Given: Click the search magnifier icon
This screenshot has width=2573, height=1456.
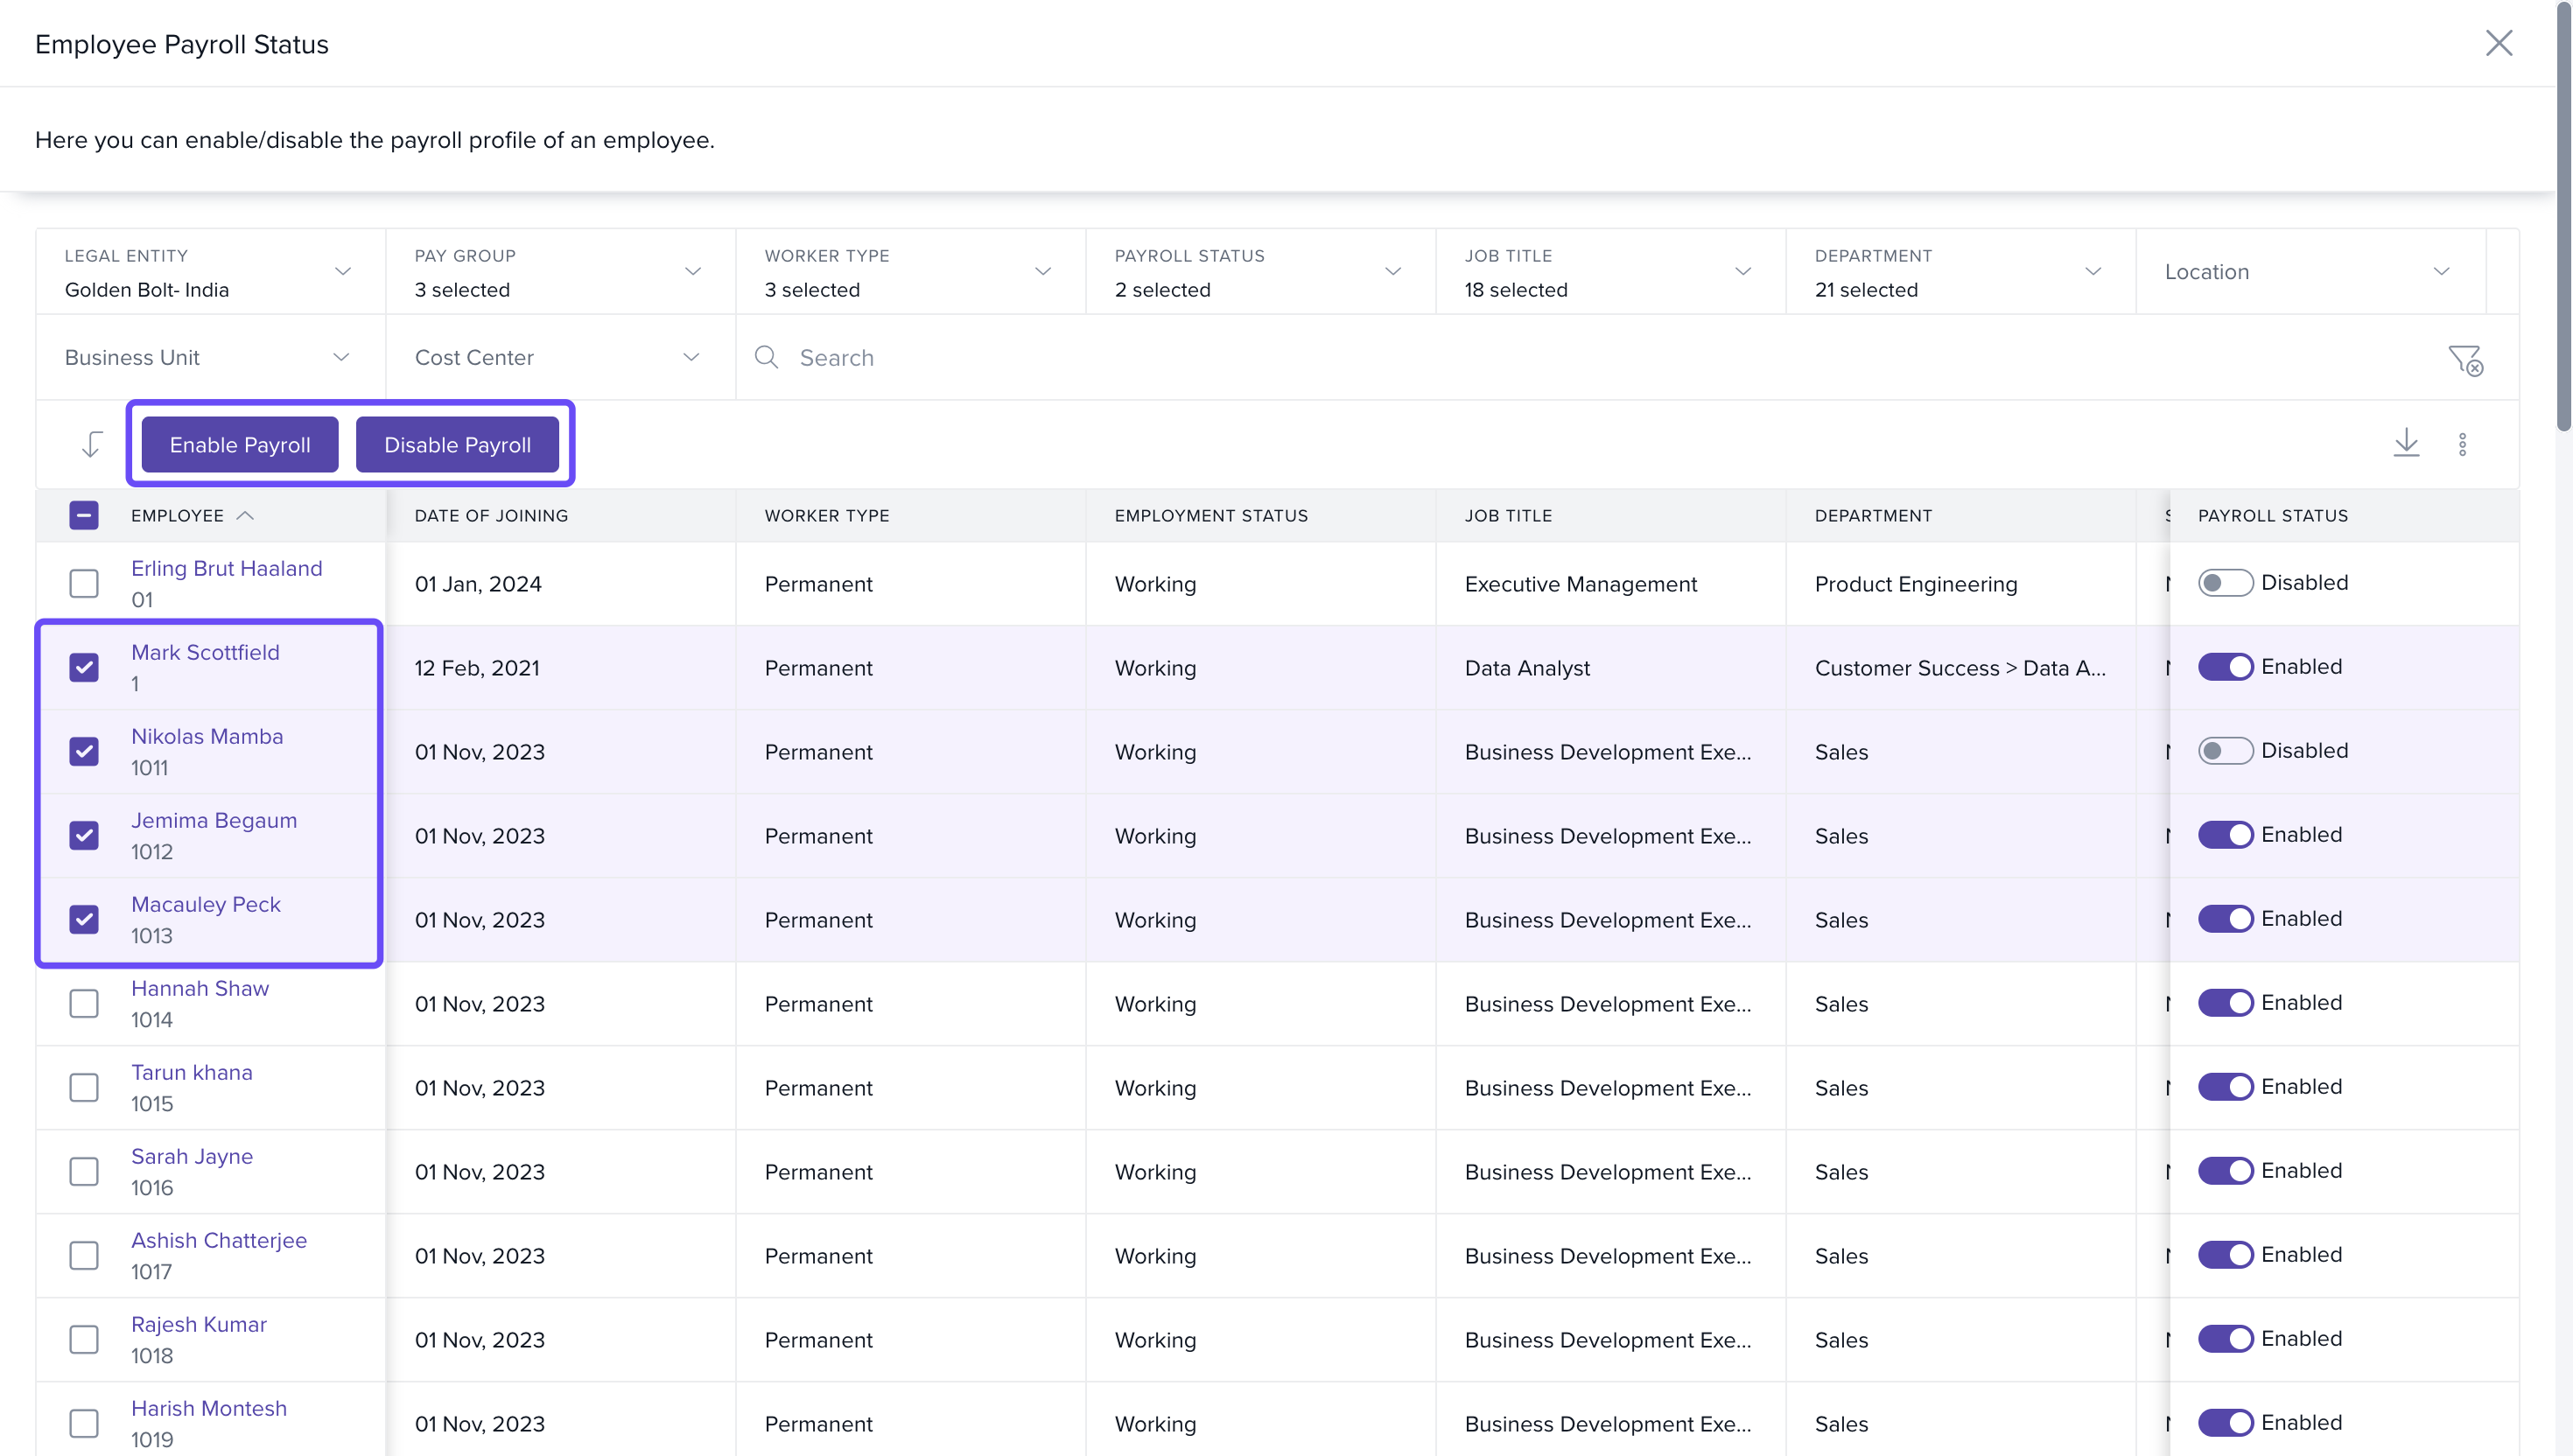Looking at the screenshot, I should [x=766, y=358].
